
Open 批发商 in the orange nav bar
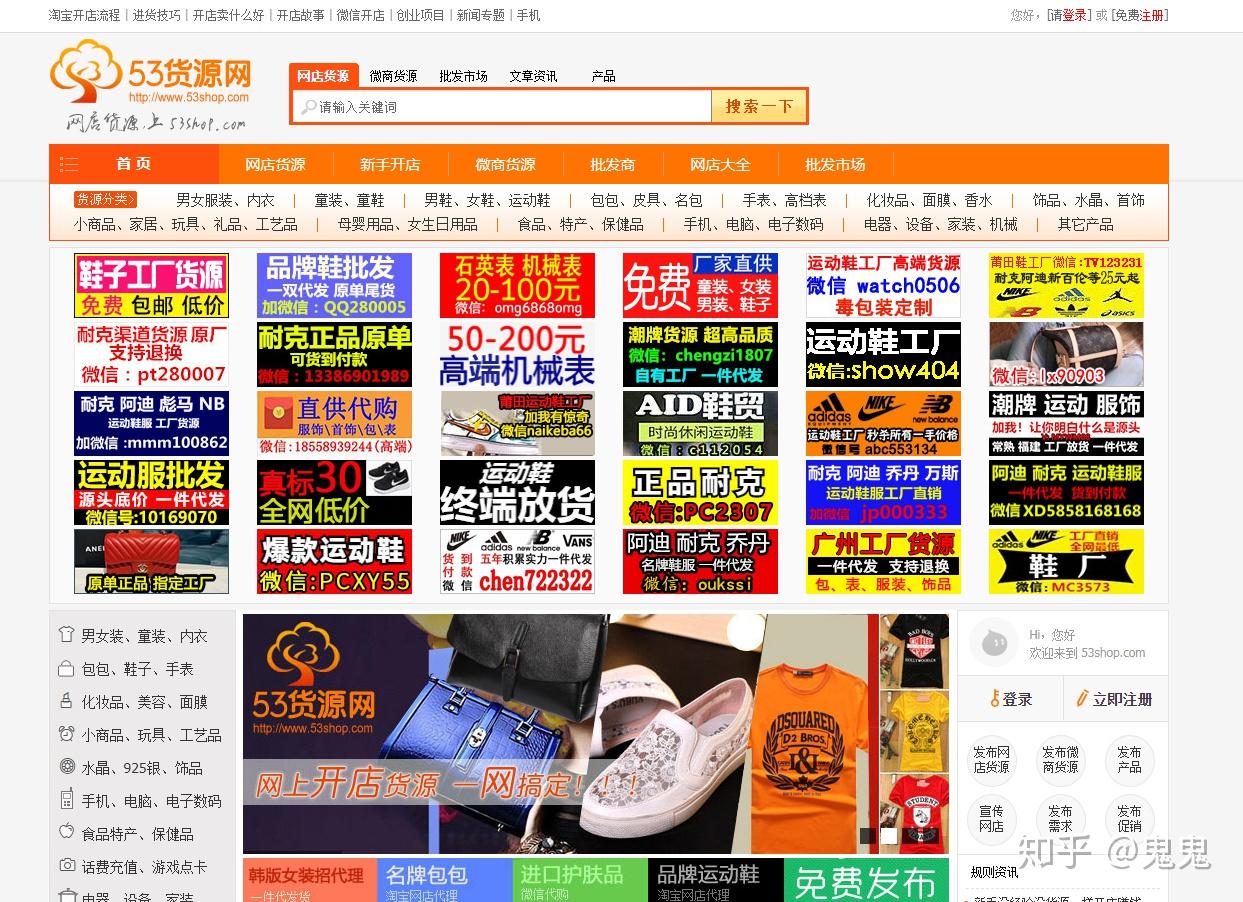[612, 164]
